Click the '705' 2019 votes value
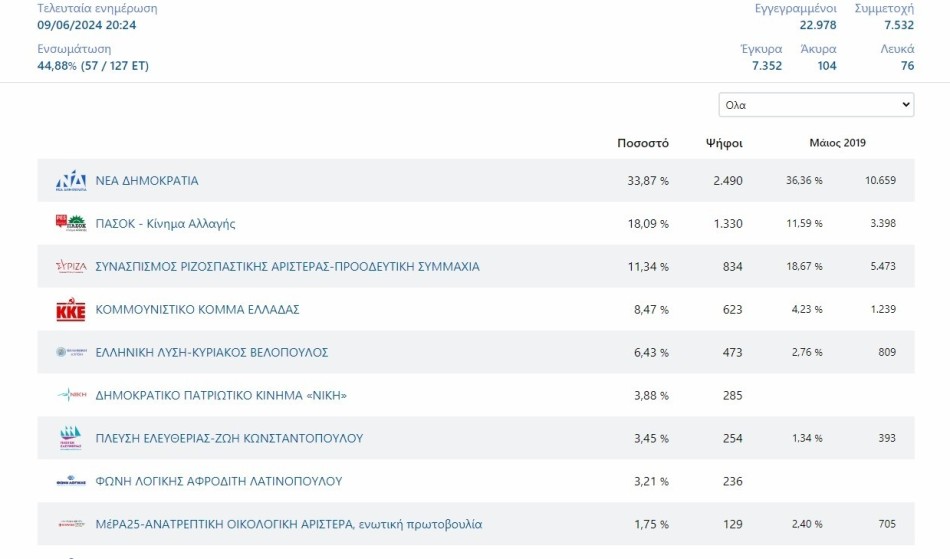The width and height of the screenshot is (950, 559). (x=887, y=524)
